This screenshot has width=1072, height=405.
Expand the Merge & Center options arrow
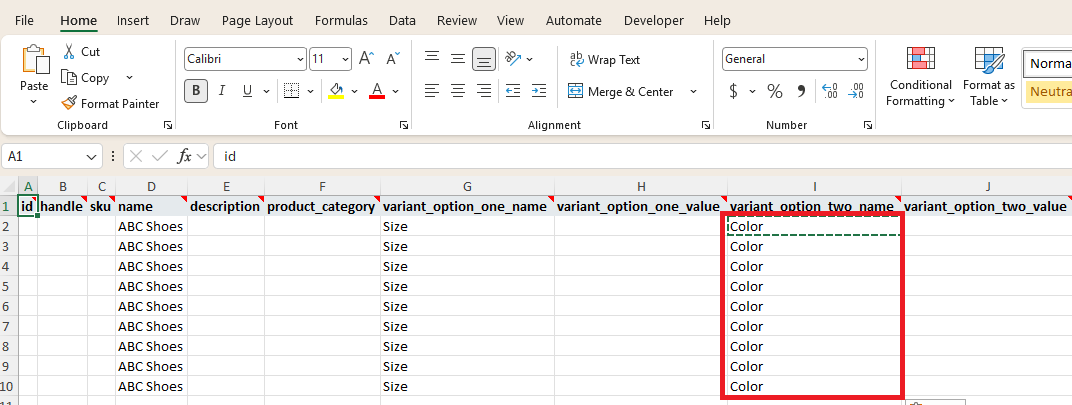click(x=693, y=91)
